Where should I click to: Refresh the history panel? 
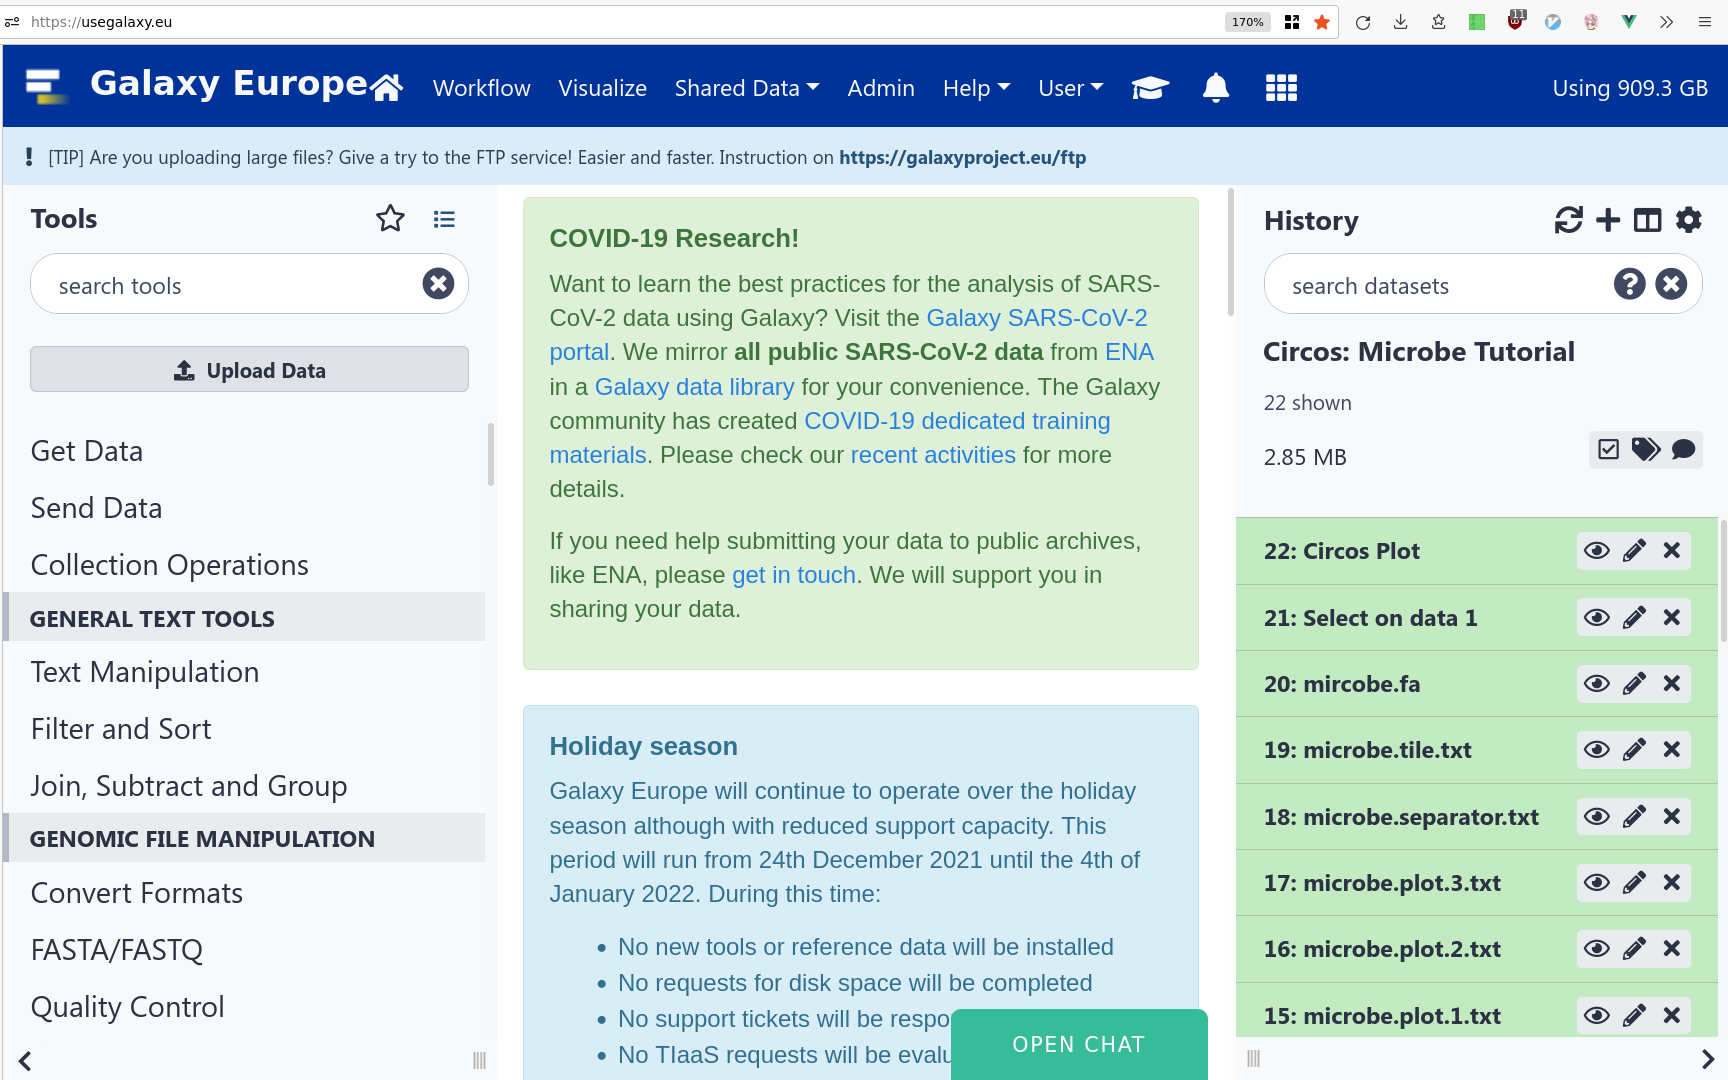point(1568,220)
